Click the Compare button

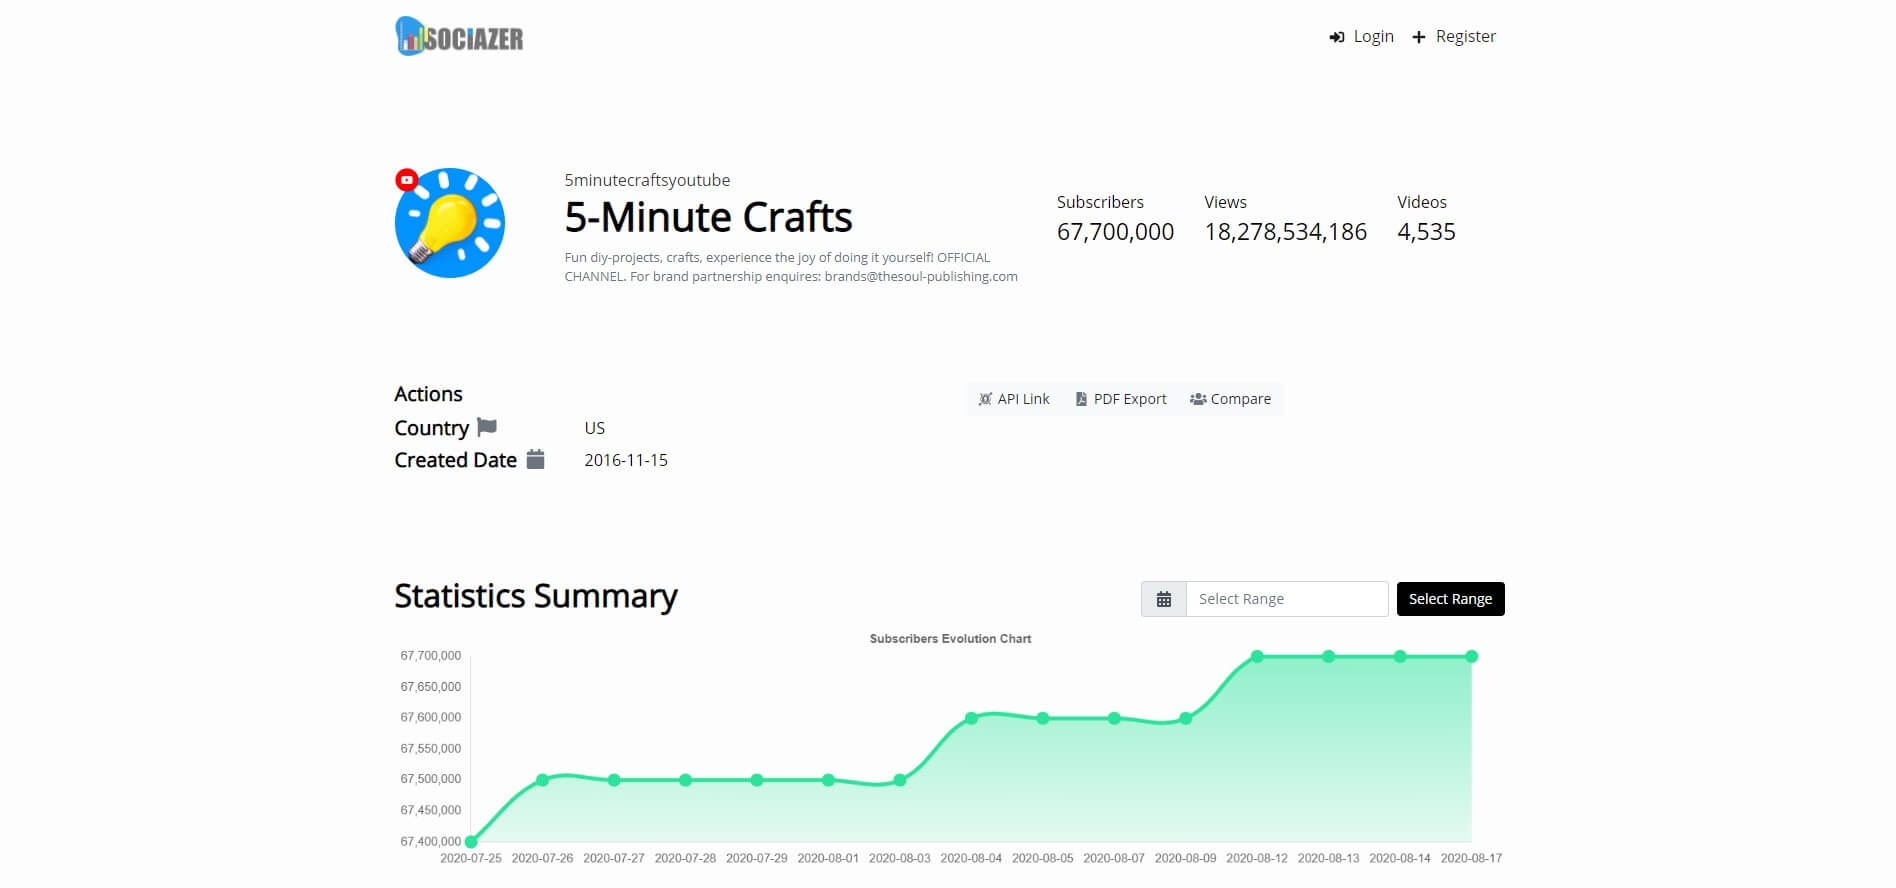click(1231, 399)
